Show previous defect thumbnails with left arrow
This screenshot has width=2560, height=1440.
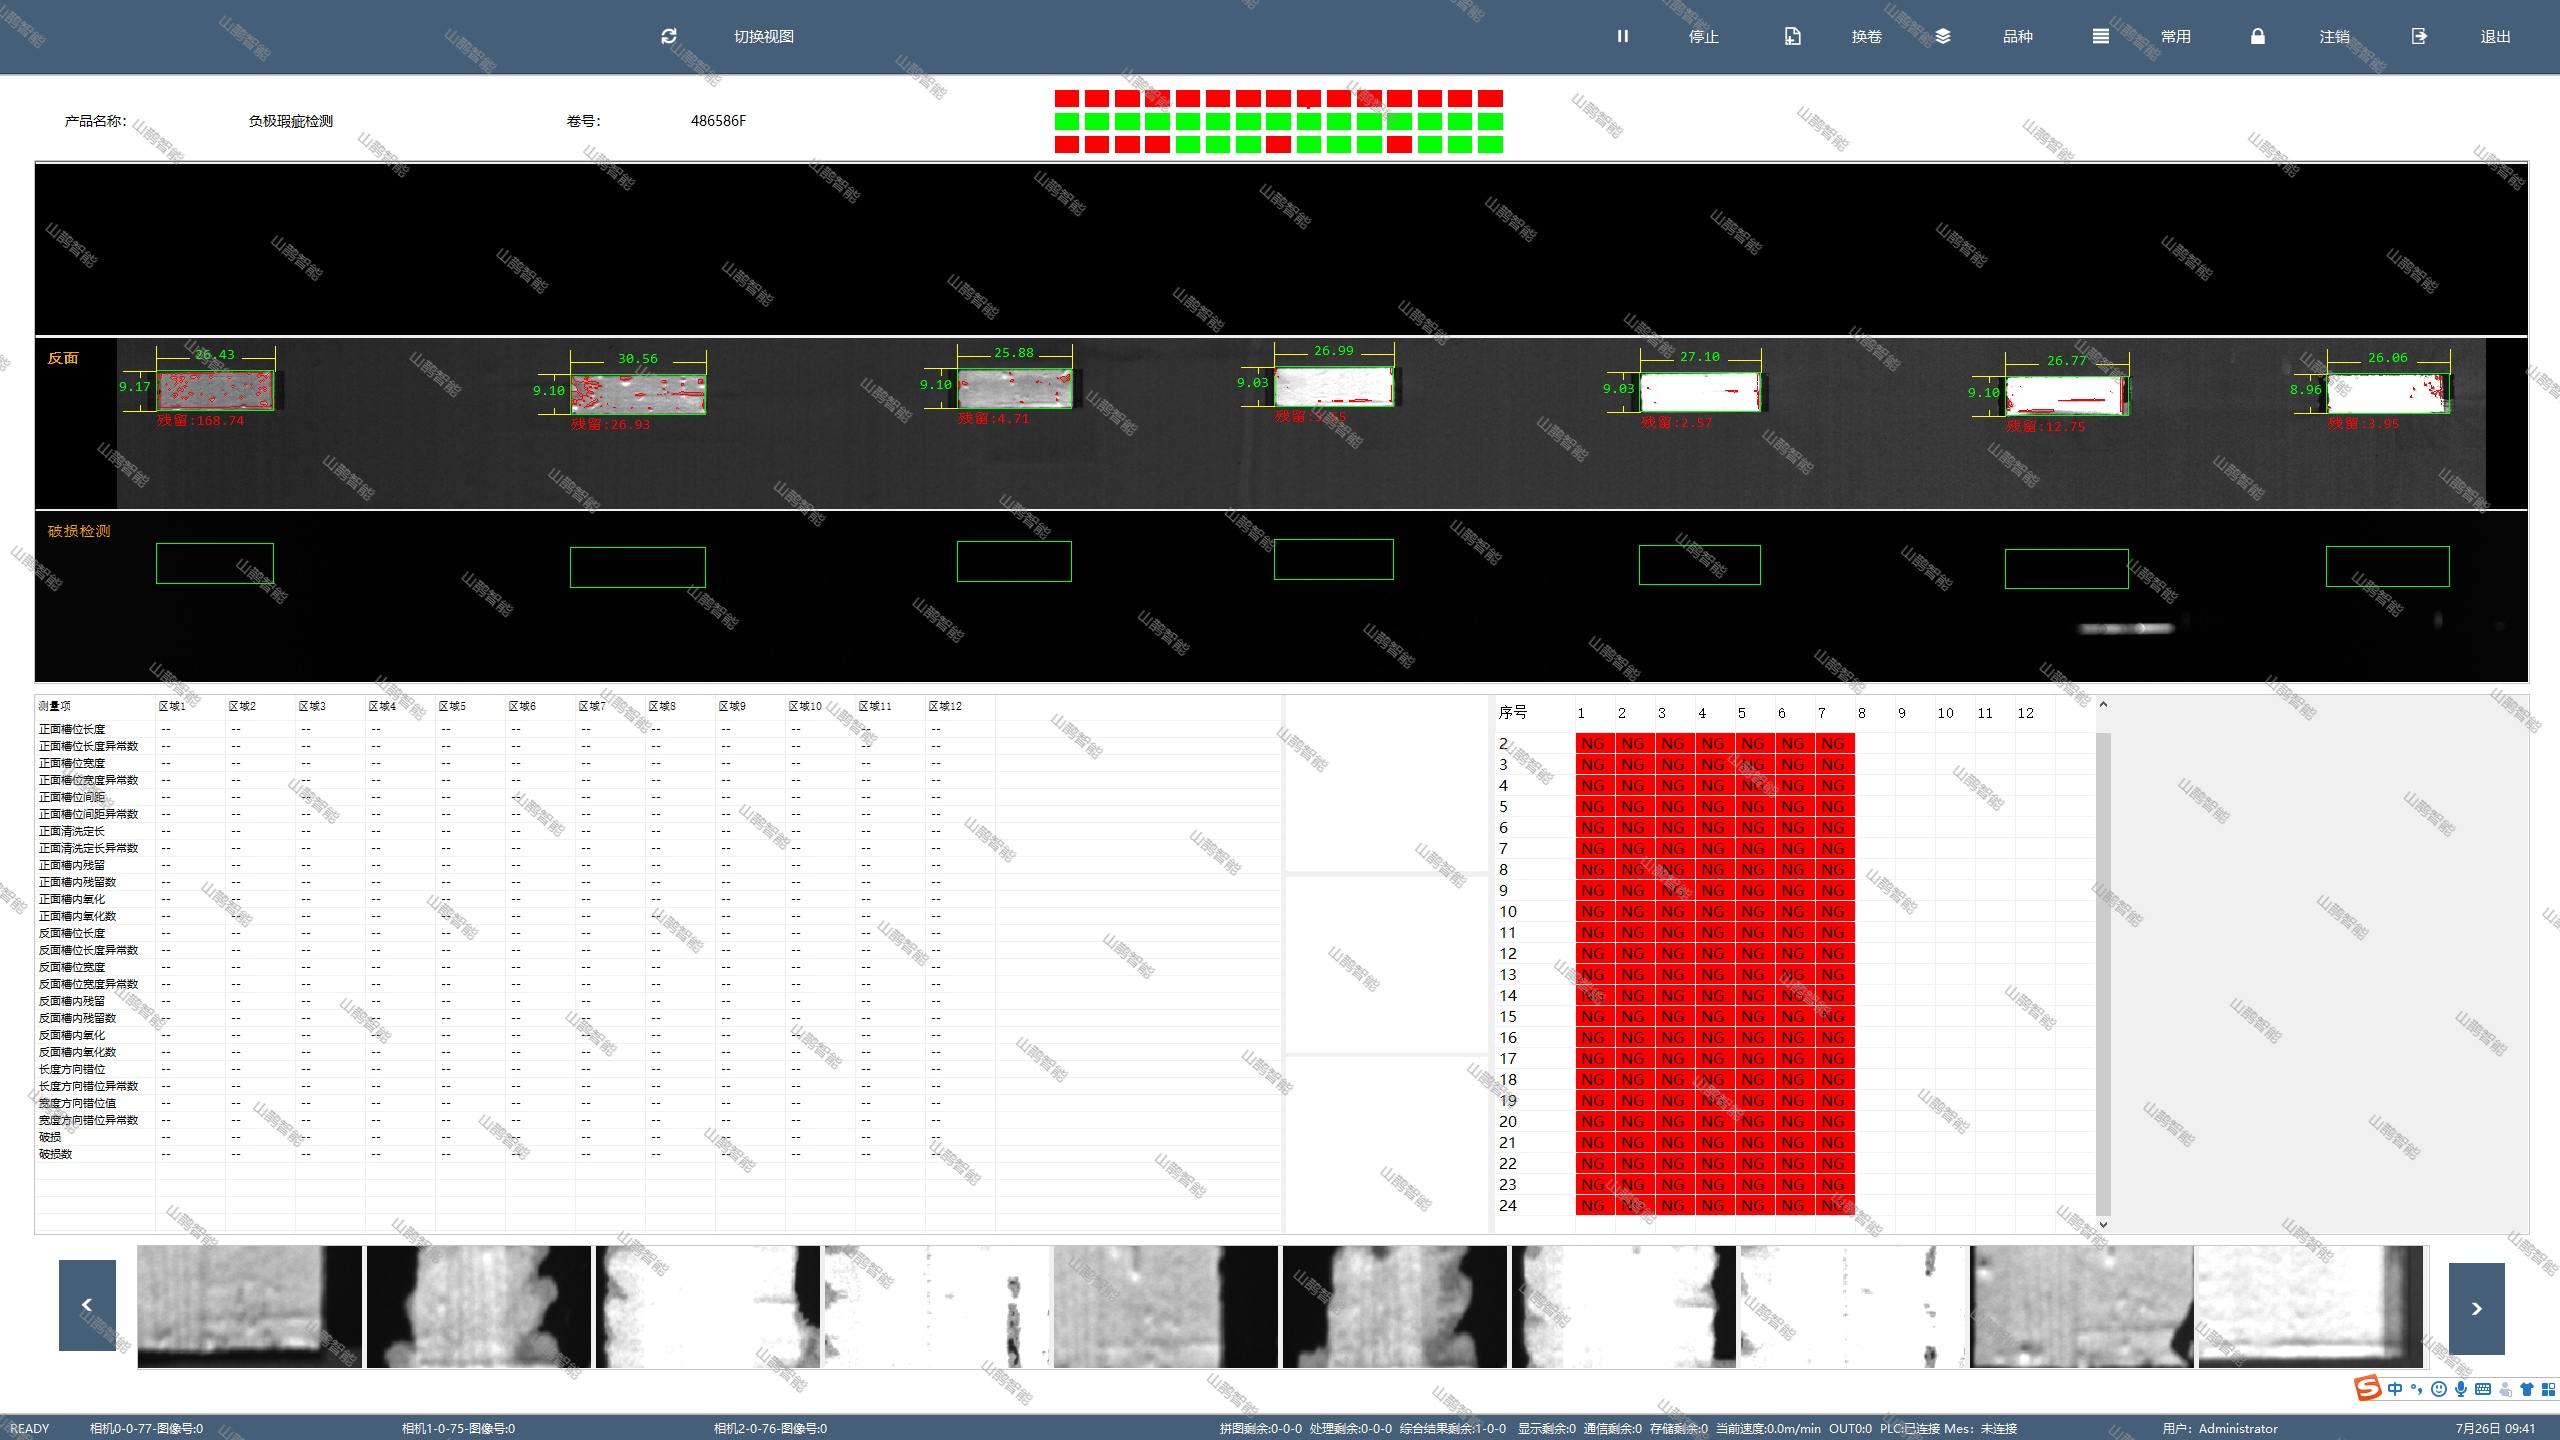[x=87, y=1305]
